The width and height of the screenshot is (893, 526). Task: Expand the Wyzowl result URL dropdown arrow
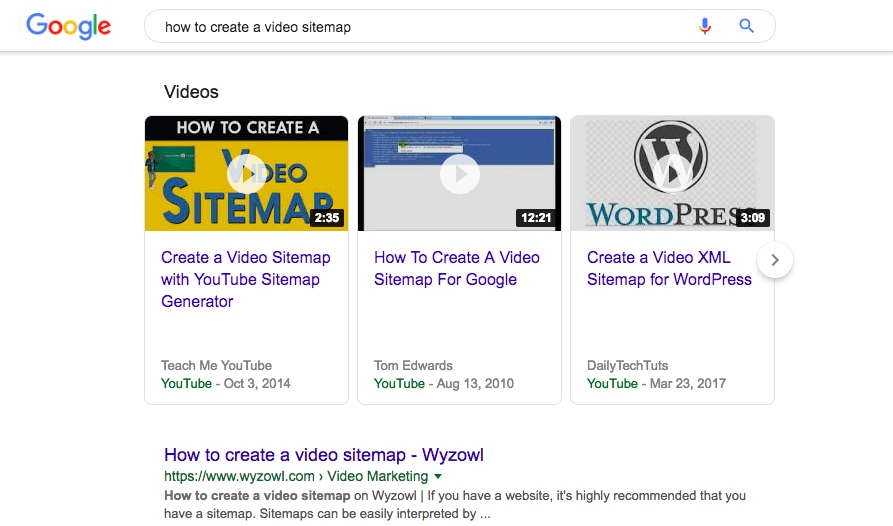[x=438, y=476]
